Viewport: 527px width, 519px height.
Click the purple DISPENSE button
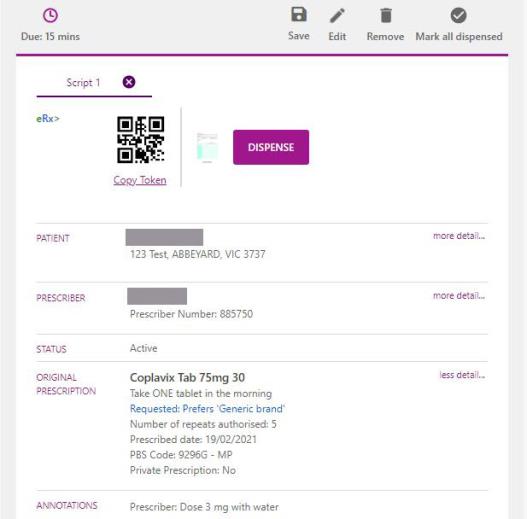271,147
